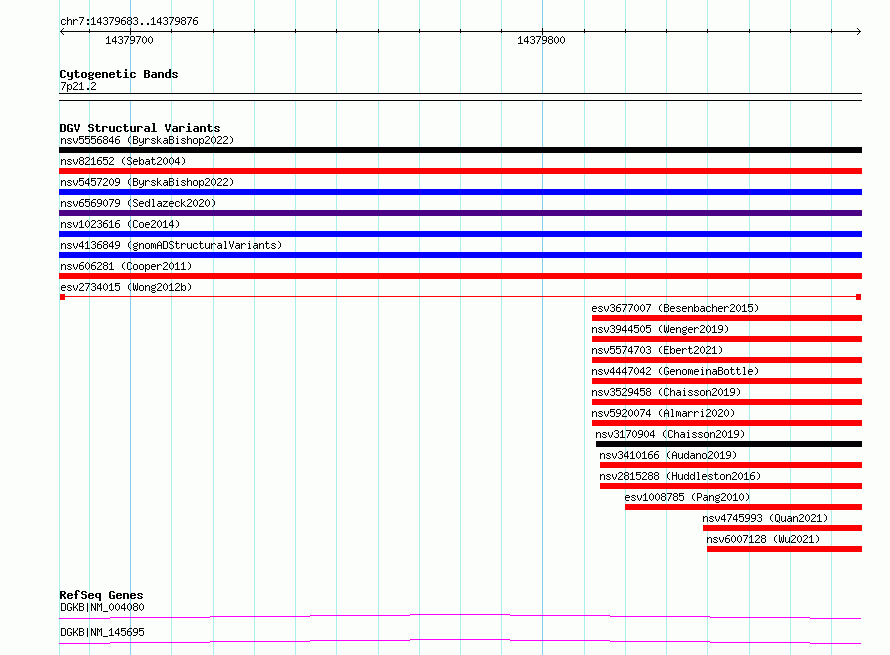The image size is (890, 655).
Task: Open nsv1023616 (Coe2014) variant
Action: tap(120, 224)
